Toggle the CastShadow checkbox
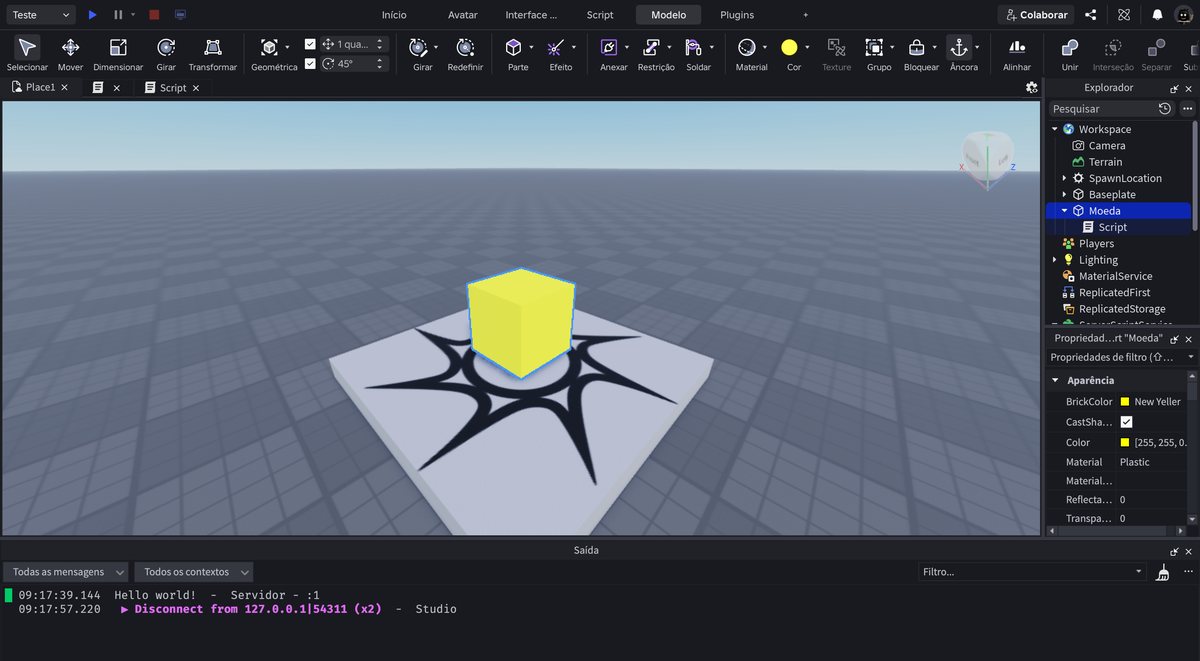Viewport: 1200px width, 661px height. [1126, 422]
